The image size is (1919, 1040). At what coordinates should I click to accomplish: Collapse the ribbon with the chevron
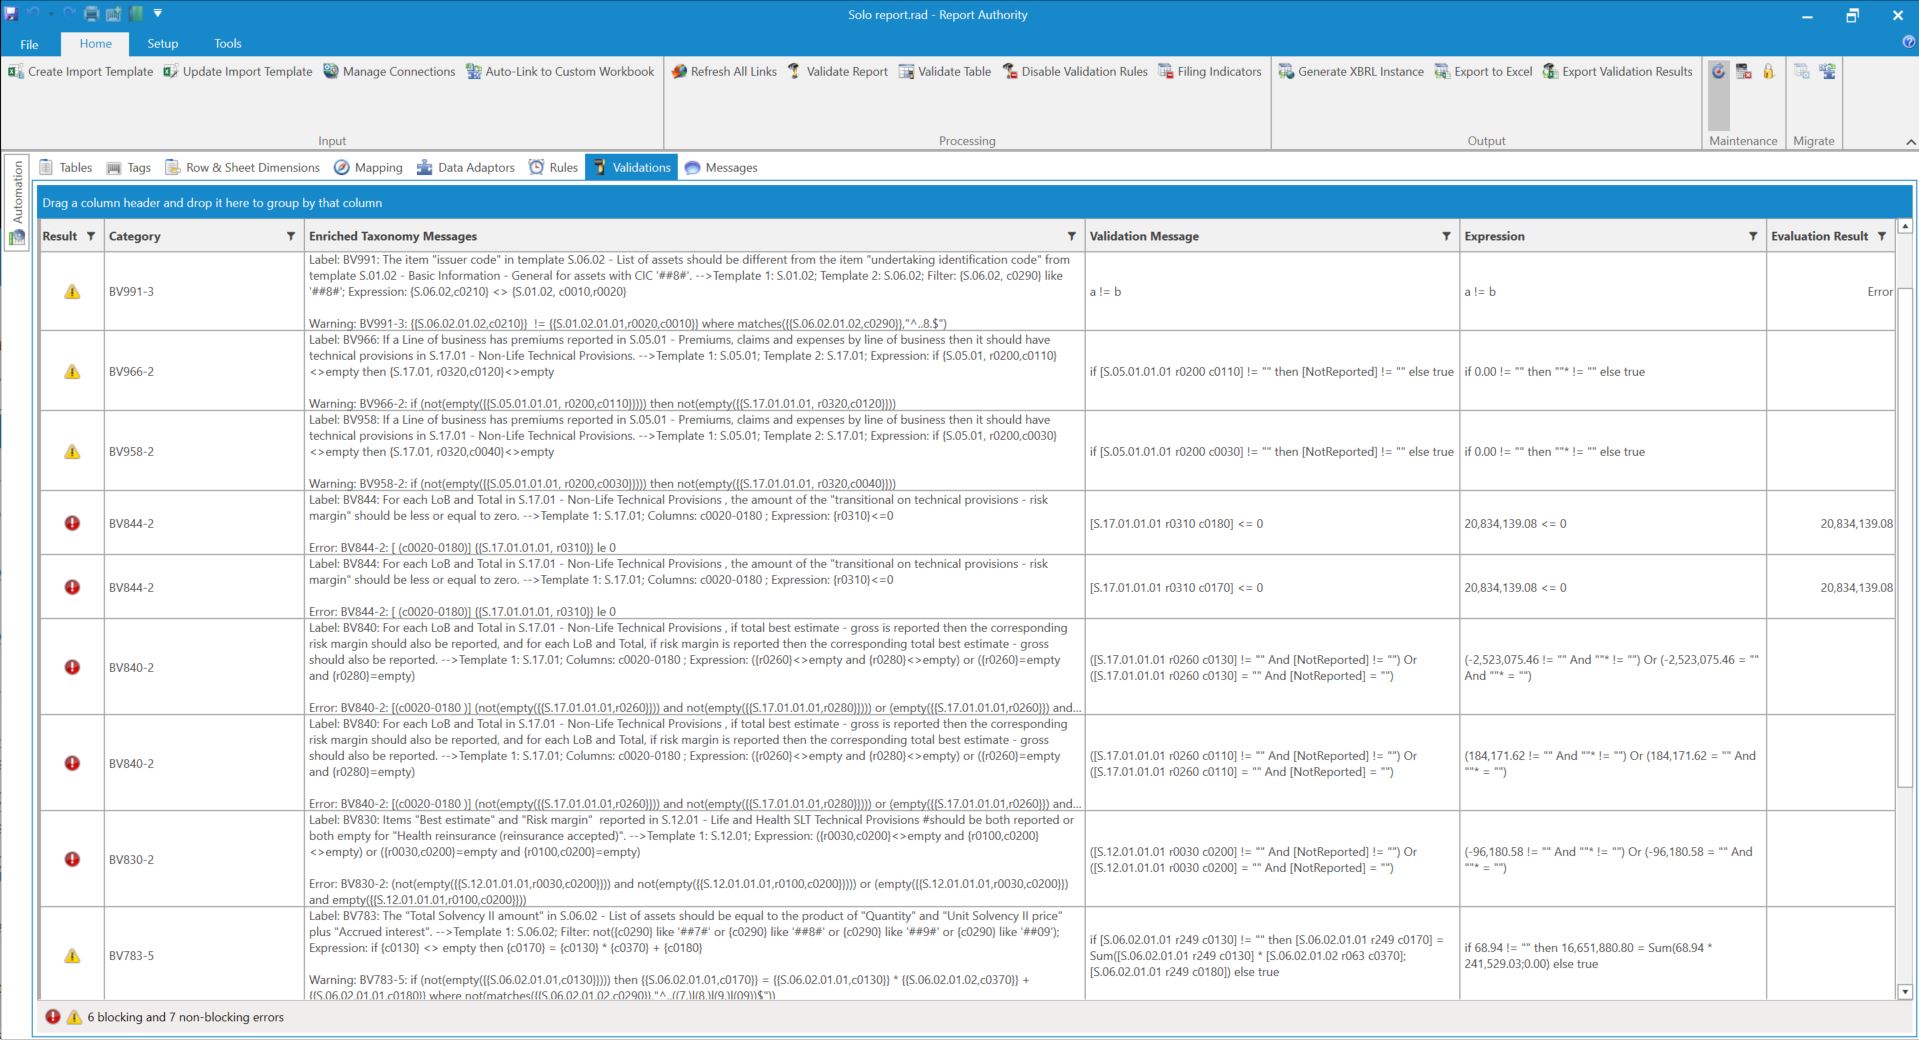(x=1910, y=142)
